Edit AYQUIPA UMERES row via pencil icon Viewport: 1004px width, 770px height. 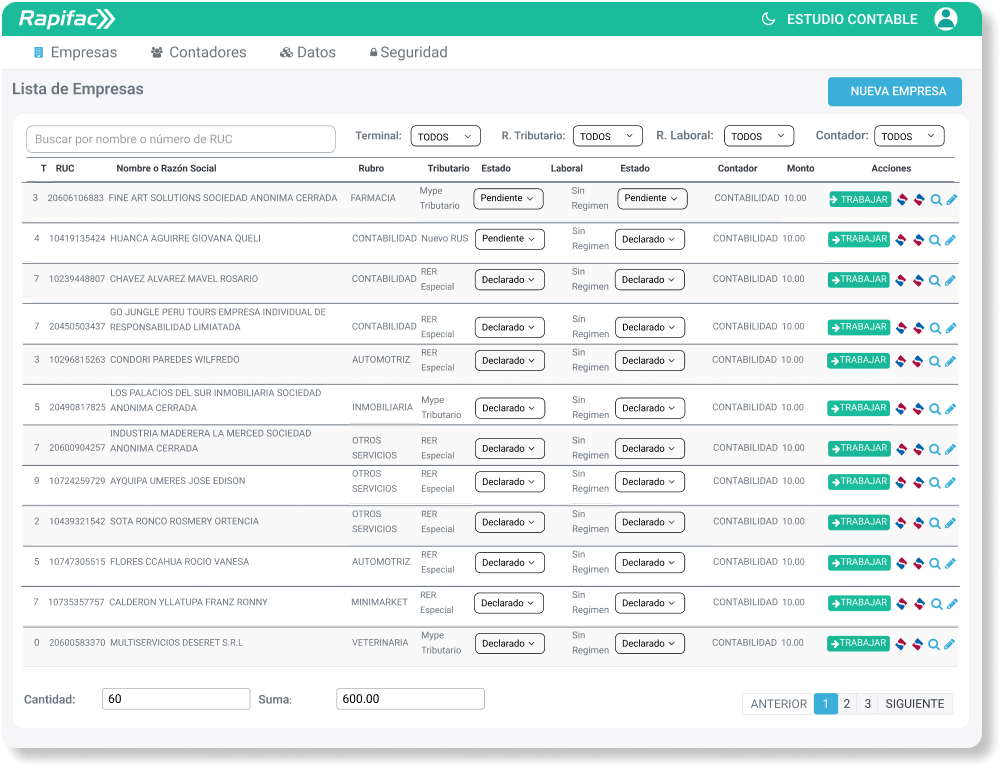point(950,483)
